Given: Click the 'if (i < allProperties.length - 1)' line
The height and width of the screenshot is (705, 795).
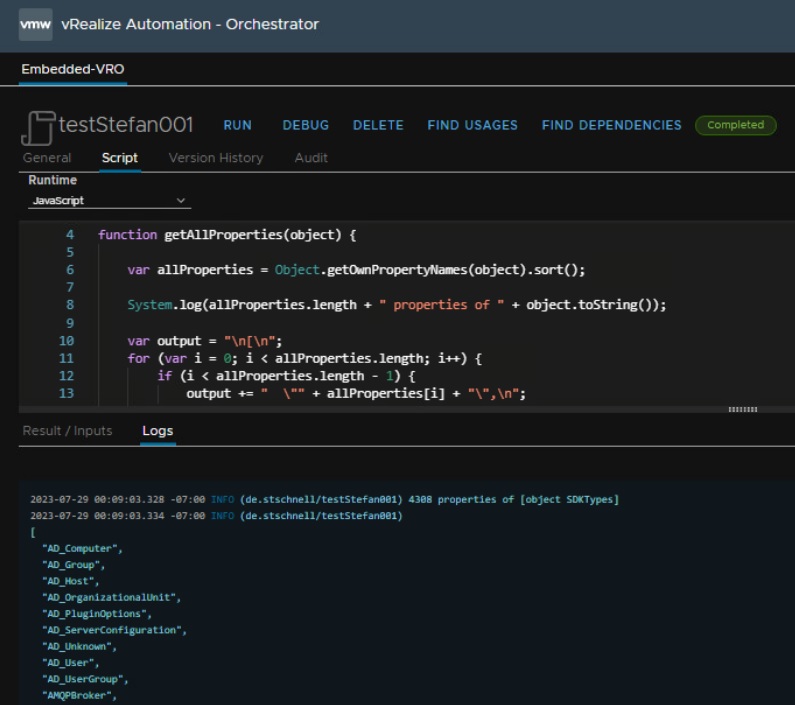Looking at the screenshot, I should tap(286, 376).
